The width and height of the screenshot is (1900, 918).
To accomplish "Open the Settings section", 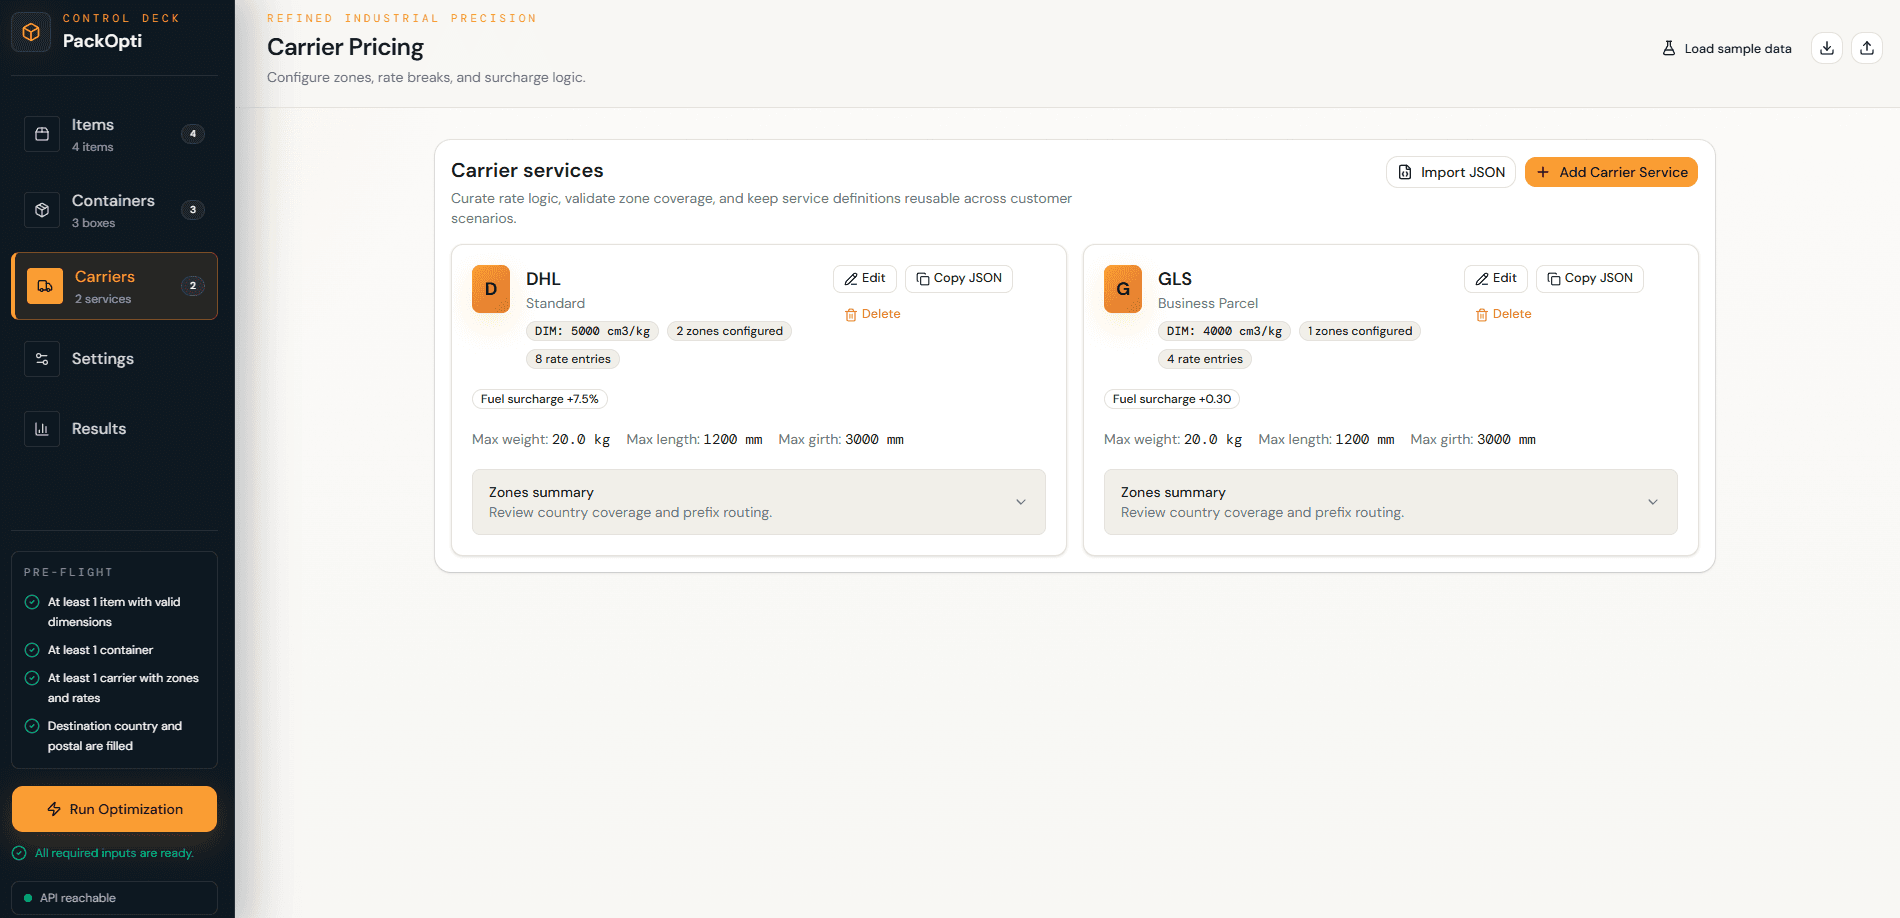I will coord(114,359).
